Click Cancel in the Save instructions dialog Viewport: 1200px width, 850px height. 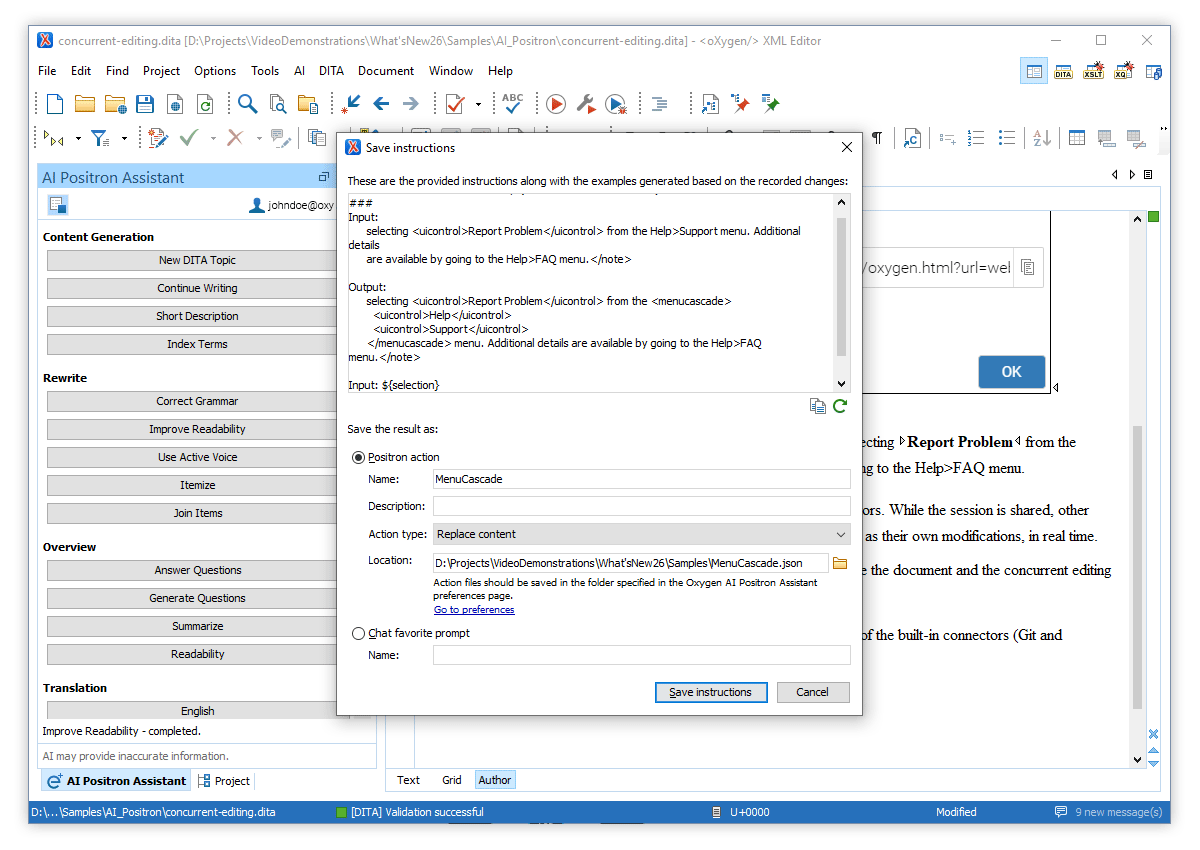[x=812, y=692]
